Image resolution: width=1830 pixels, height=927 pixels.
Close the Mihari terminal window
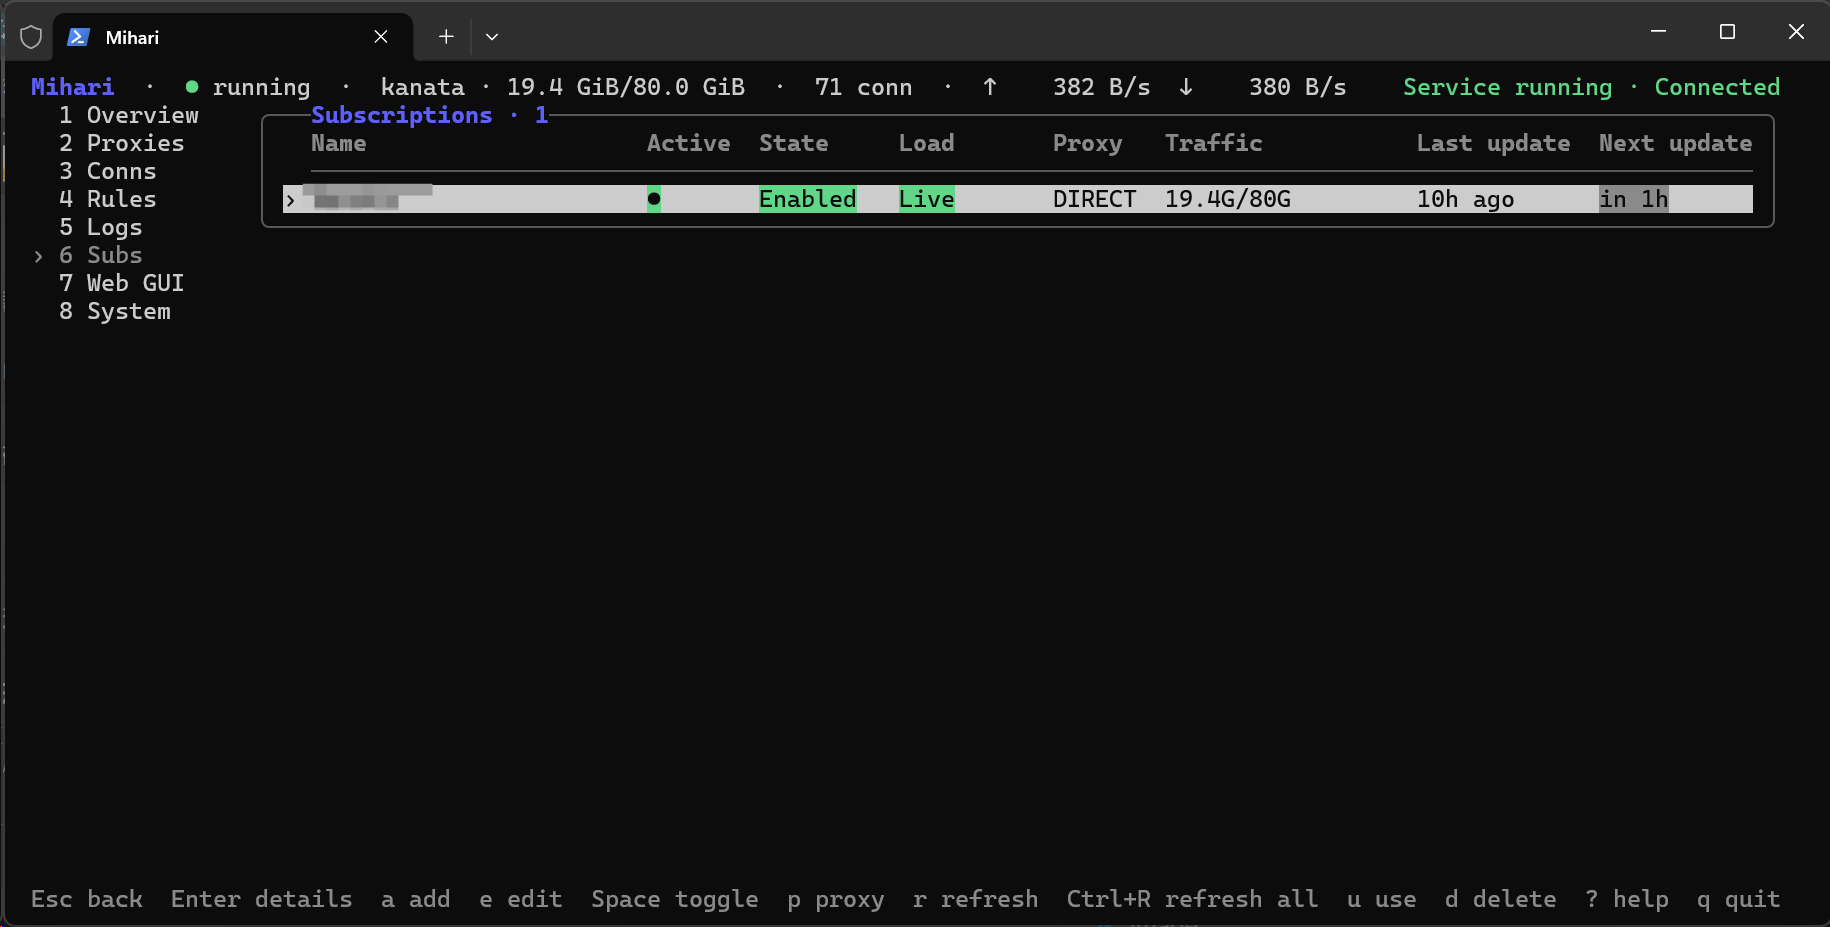point(1796,31)
